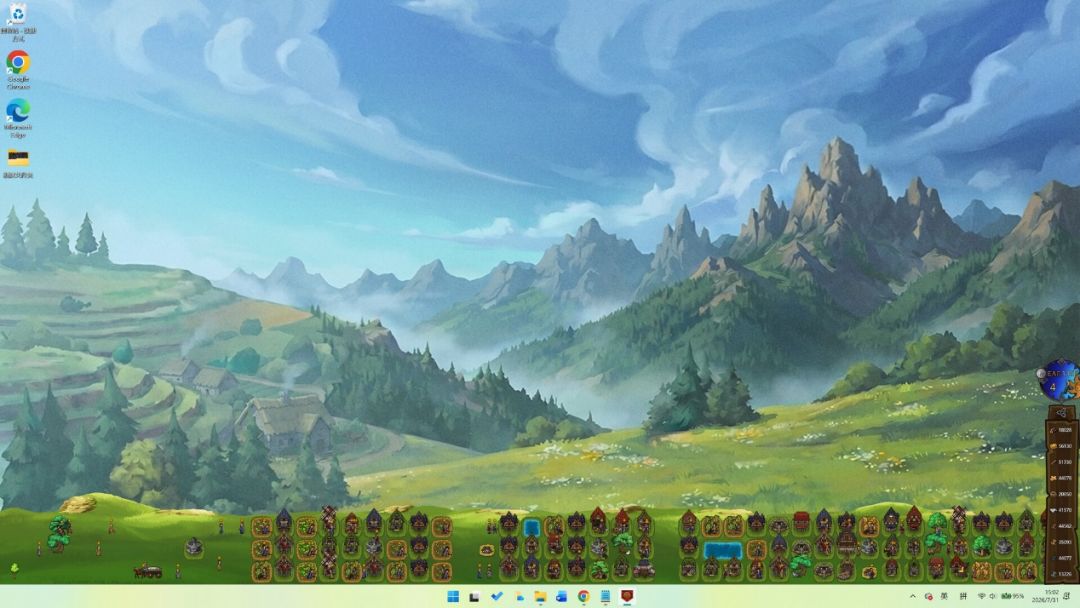Switch to Chrome in the taskbar
Viewport: 1080px width, 608px height.
pos(583,596)
